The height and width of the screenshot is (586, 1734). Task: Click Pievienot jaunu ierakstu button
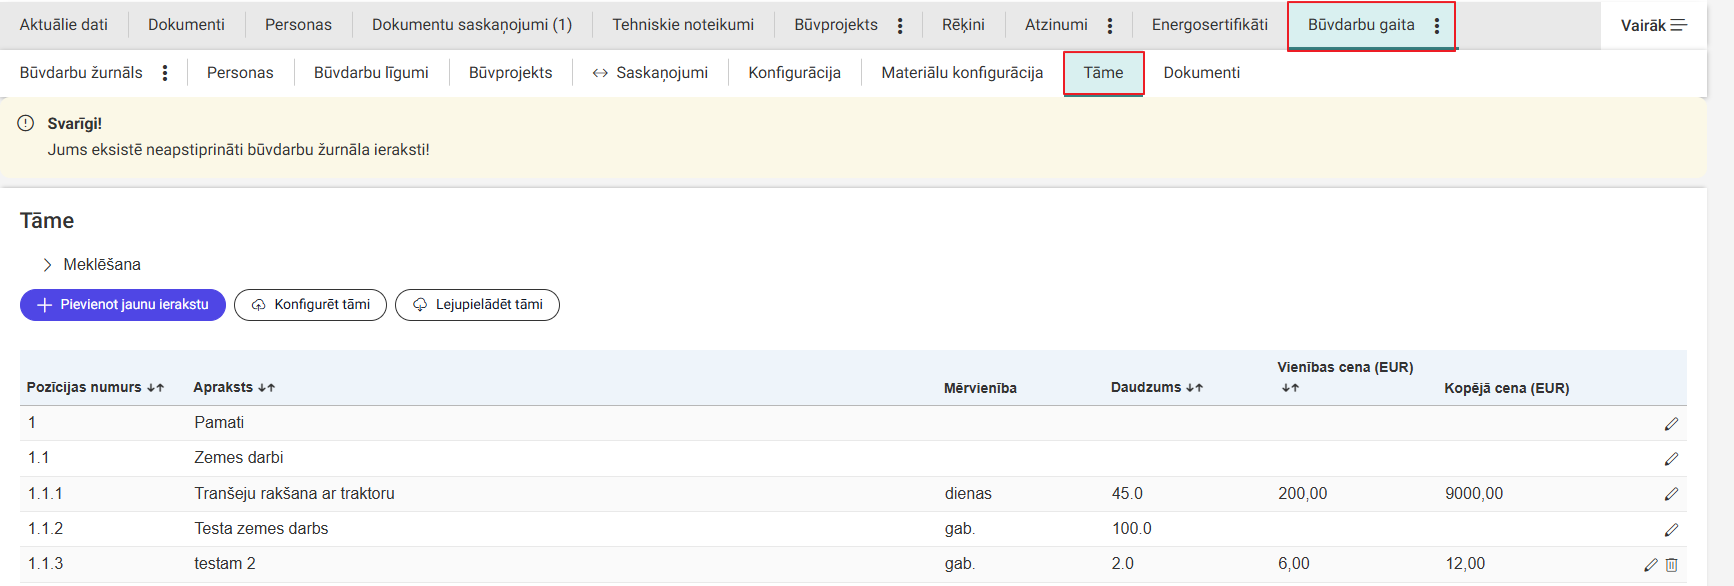click(x=123, y=305)
